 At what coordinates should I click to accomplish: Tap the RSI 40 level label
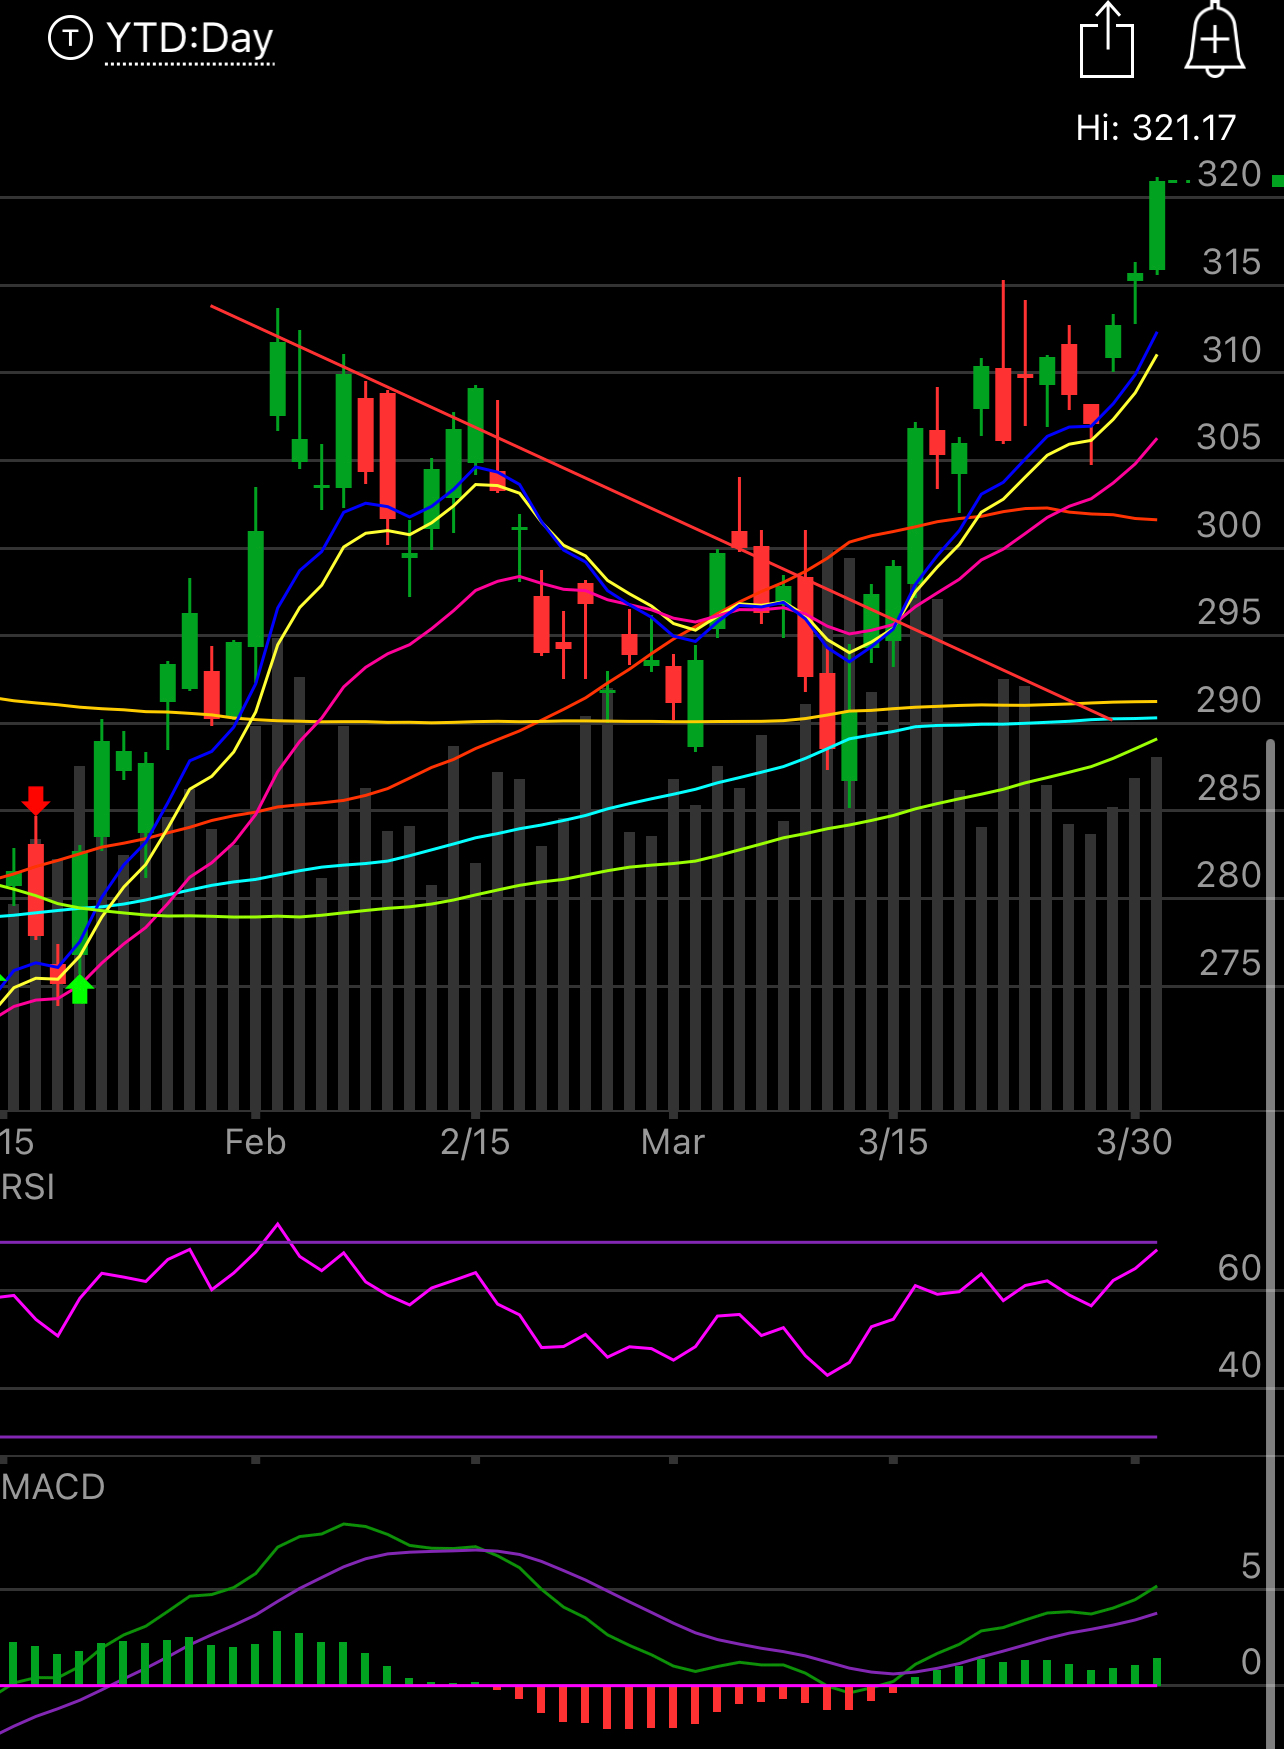click(x=1239, y=1365)
